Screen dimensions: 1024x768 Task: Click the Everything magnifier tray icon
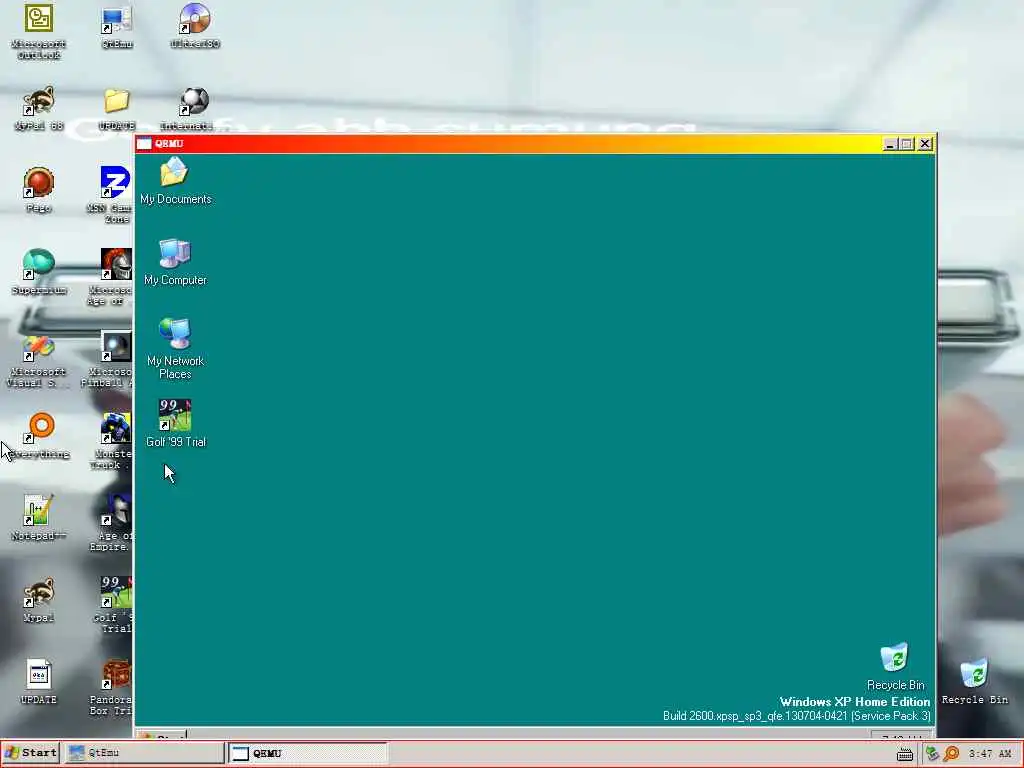(x=952, y=754)
